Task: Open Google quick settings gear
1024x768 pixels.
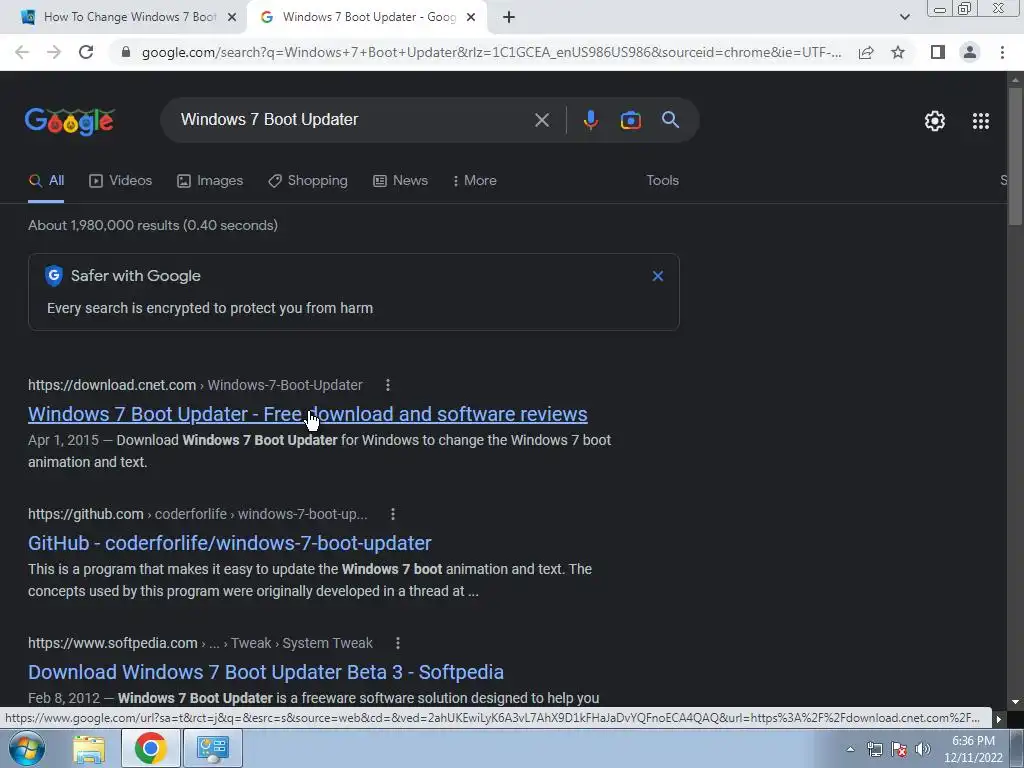Action: [x=935, y=121]
